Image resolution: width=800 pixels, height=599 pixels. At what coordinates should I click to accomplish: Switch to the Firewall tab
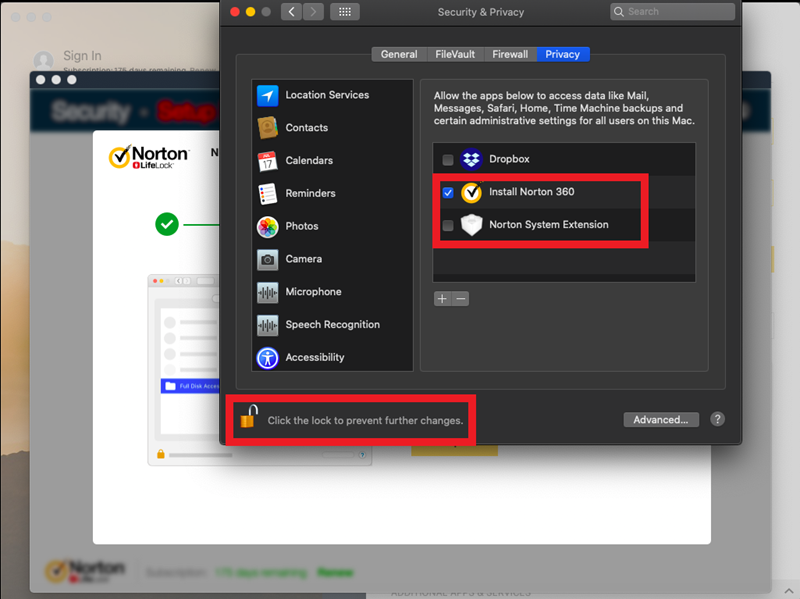tap(510, 54)
